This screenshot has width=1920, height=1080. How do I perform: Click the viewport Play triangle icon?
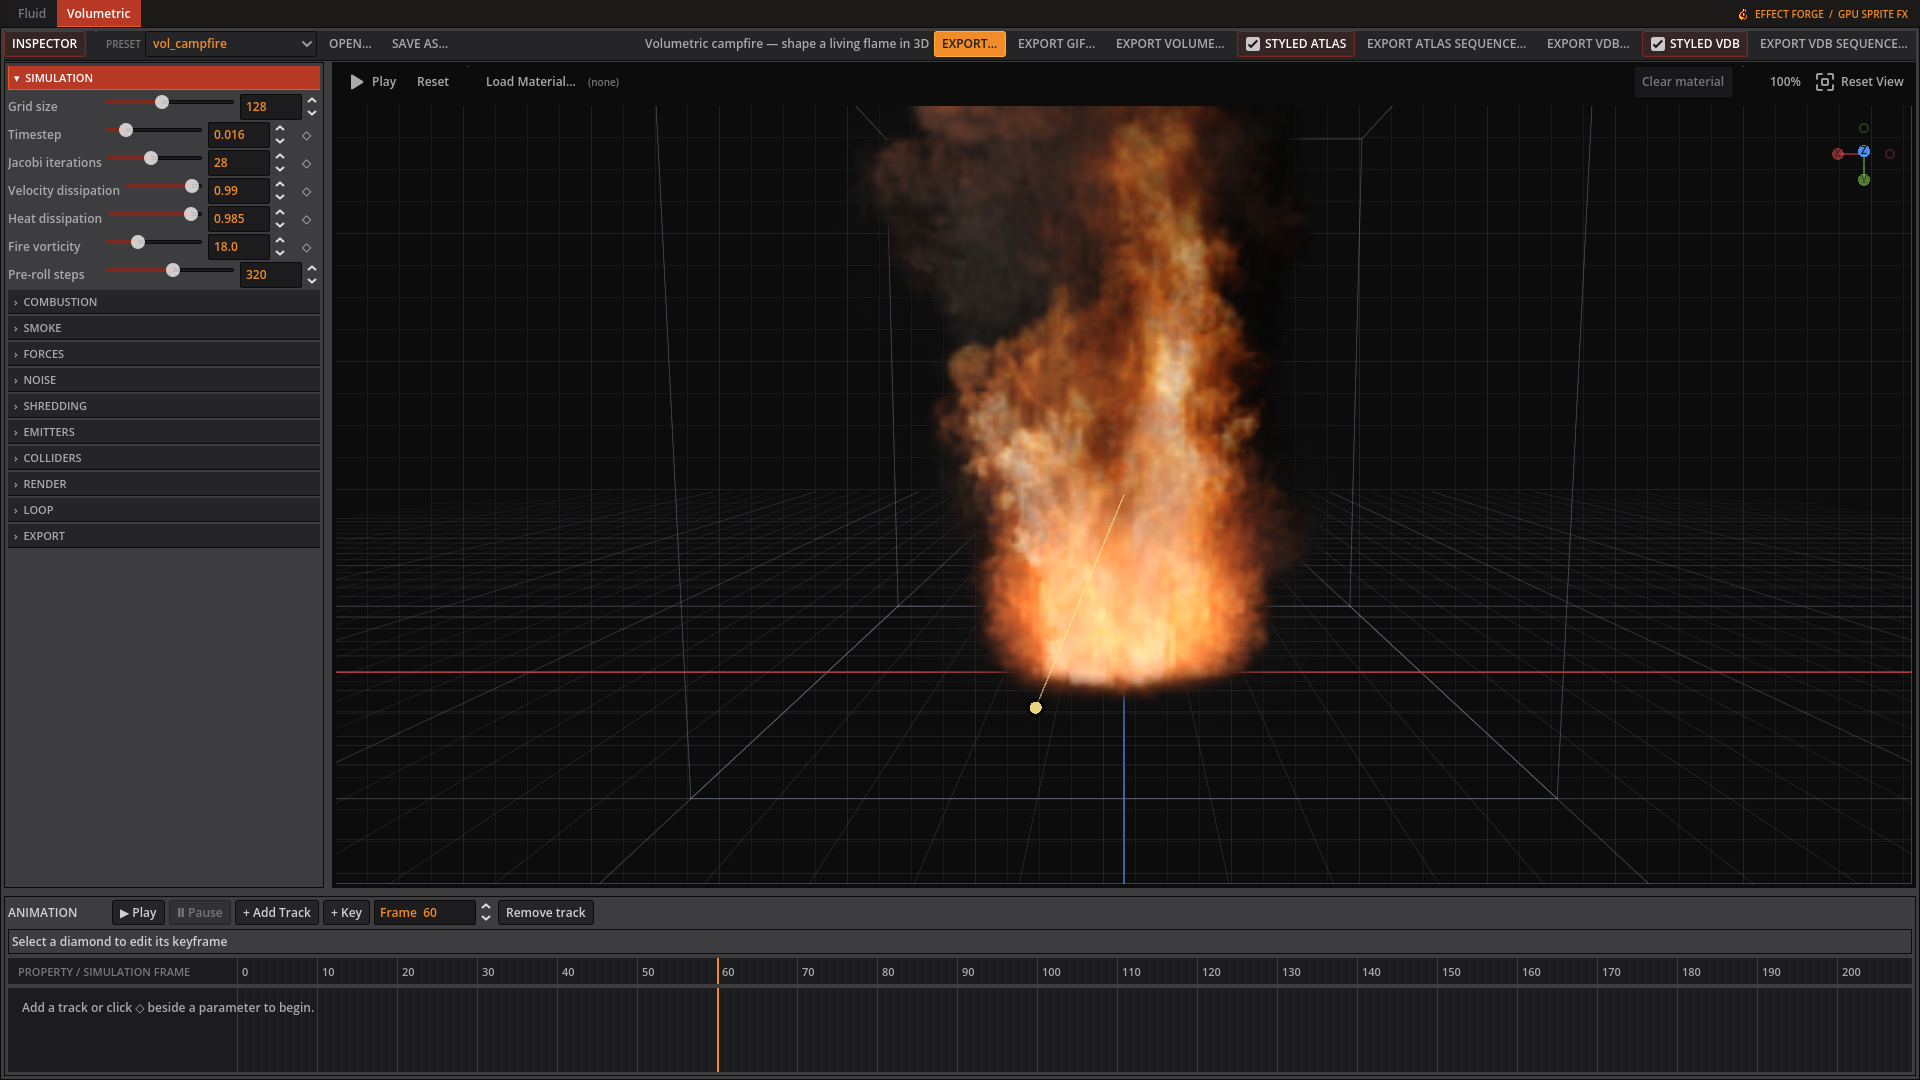click(x=357, y=82)
